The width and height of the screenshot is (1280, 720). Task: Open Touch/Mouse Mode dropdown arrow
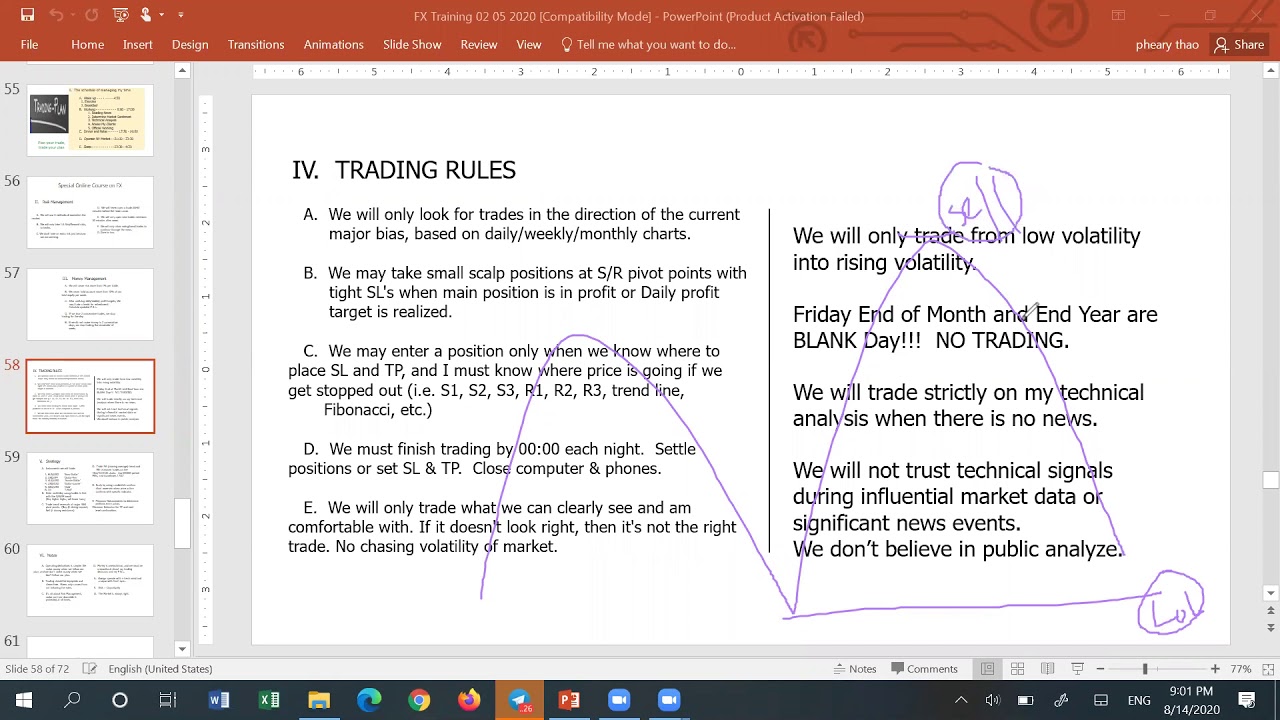point(162,15)
